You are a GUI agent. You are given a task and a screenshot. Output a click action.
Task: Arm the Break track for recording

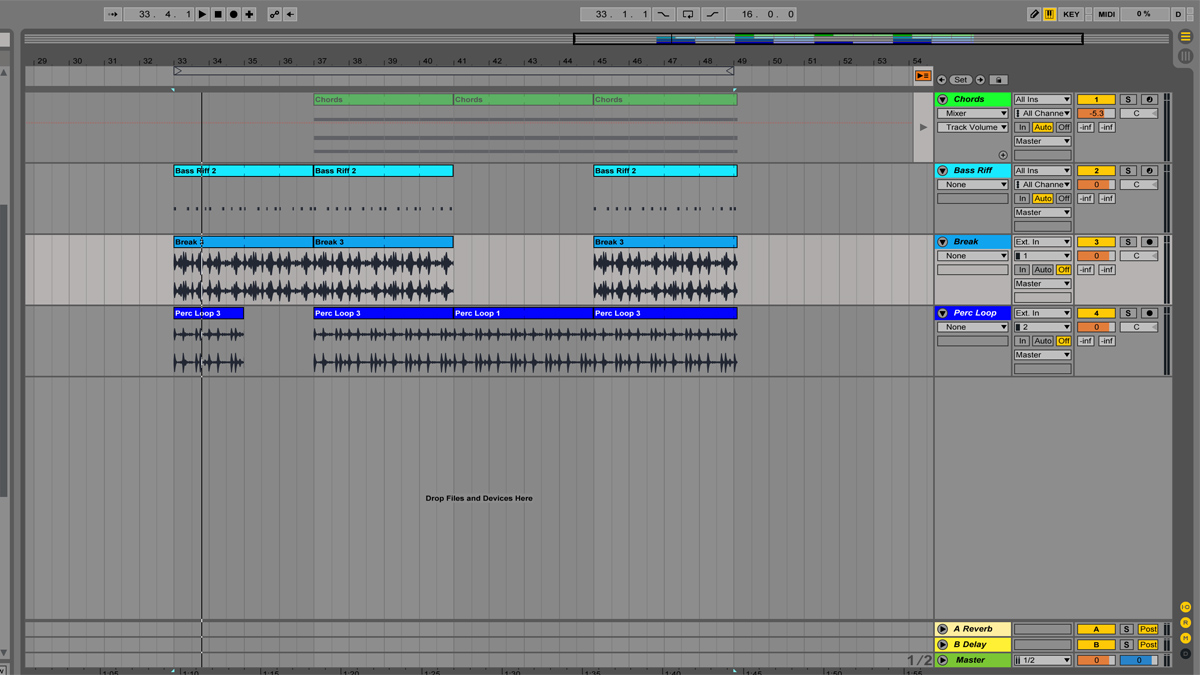click(x=1149, y=242)
